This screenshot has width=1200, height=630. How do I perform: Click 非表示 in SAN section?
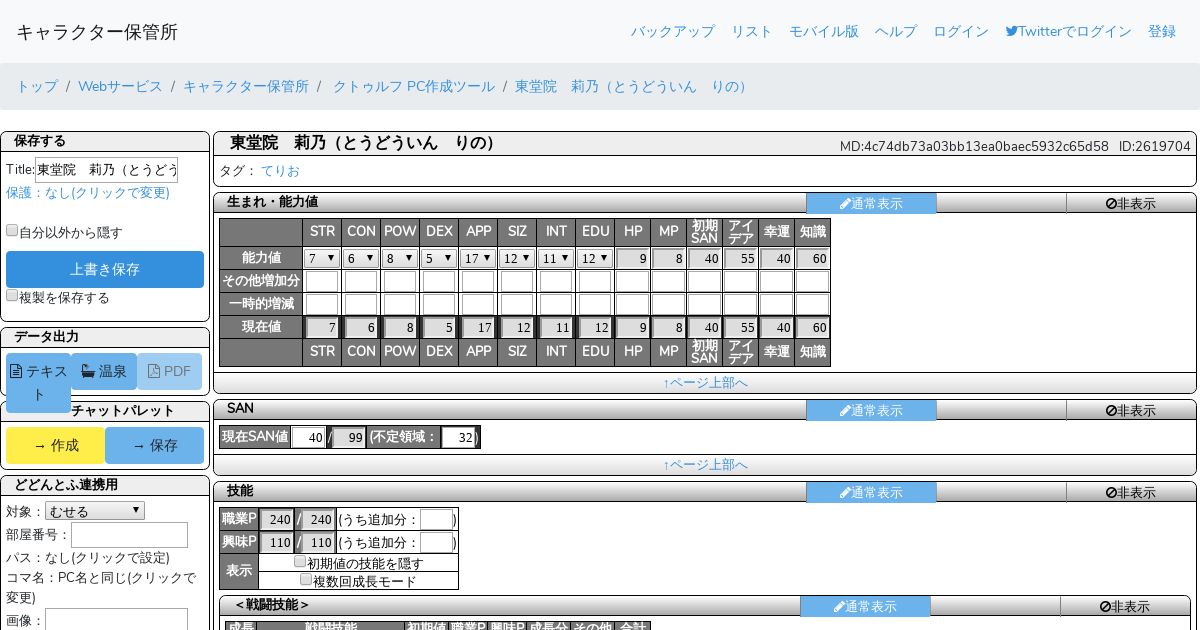tap(1131, 410)
